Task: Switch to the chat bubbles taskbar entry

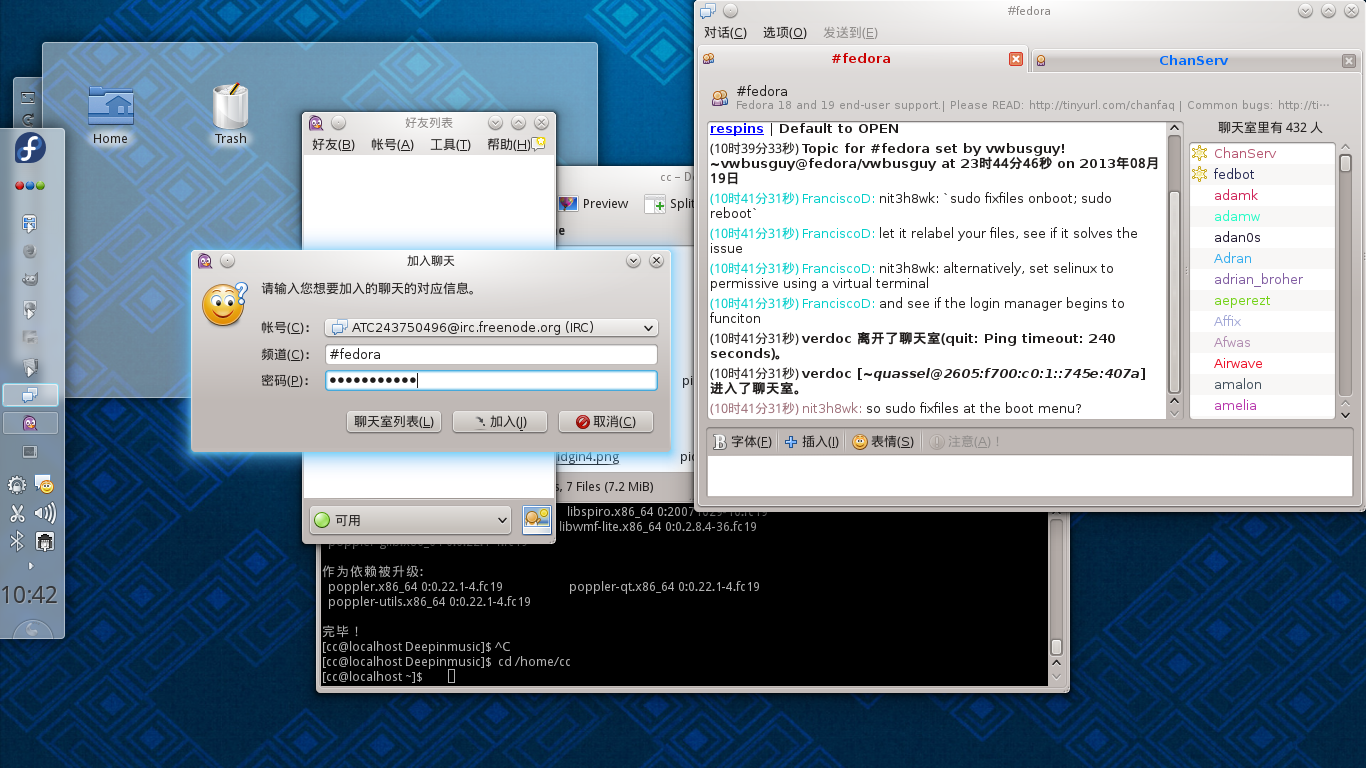Action: (x=30, y=395)
